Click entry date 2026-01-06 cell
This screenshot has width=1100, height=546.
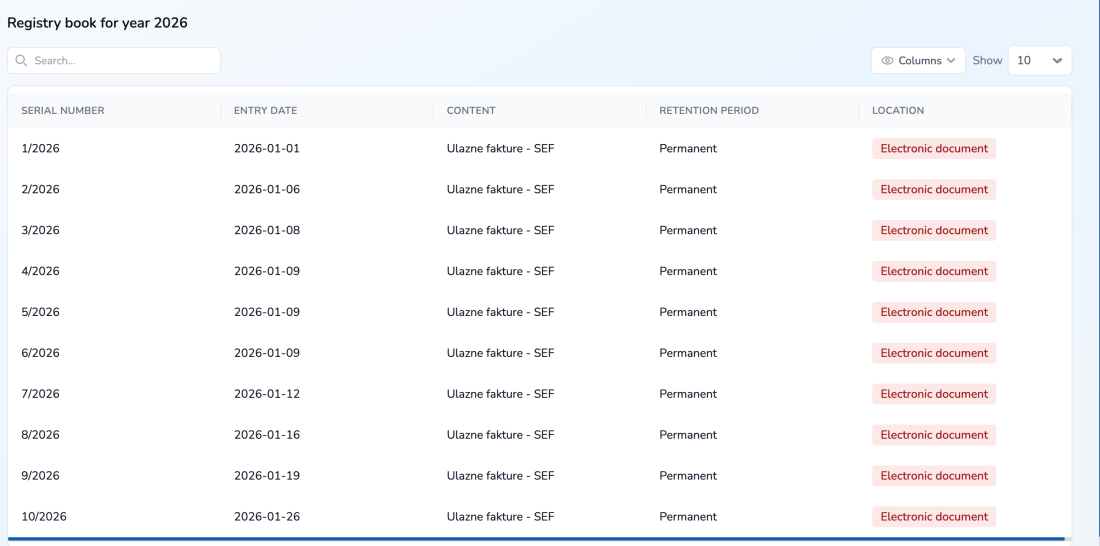[x=267, y=190]
